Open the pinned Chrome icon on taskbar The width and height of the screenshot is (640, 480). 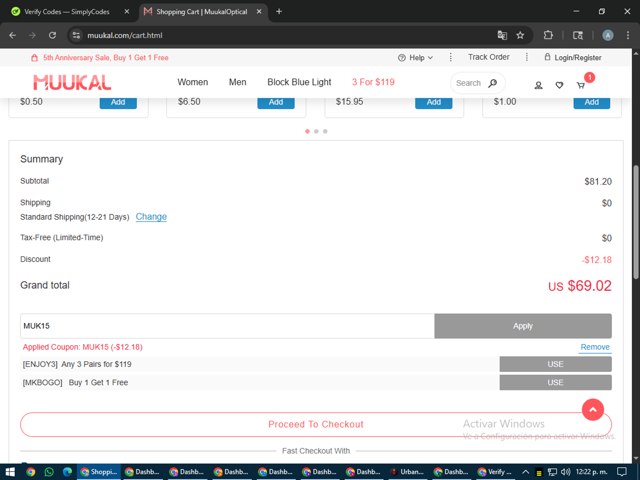pyautogui.click(x=31, y=472)
